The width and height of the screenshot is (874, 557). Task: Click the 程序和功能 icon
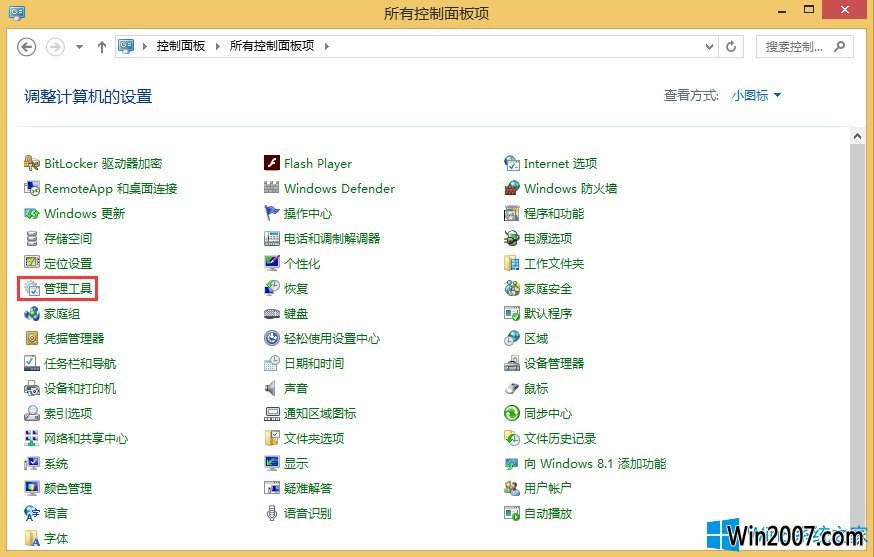(512, 213)
